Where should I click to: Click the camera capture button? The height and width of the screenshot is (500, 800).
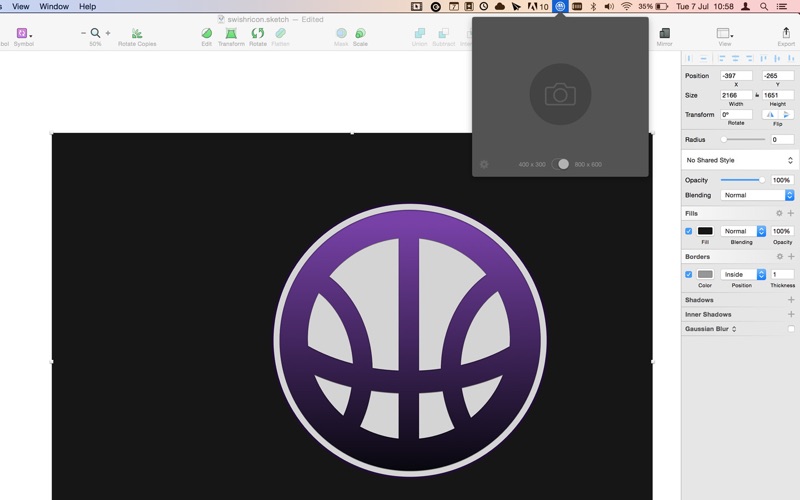click(560, 94)
